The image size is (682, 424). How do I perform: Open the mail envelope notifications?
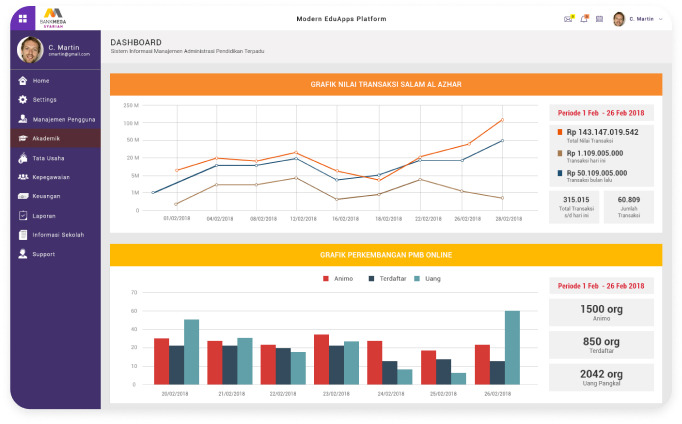[569, 19]
